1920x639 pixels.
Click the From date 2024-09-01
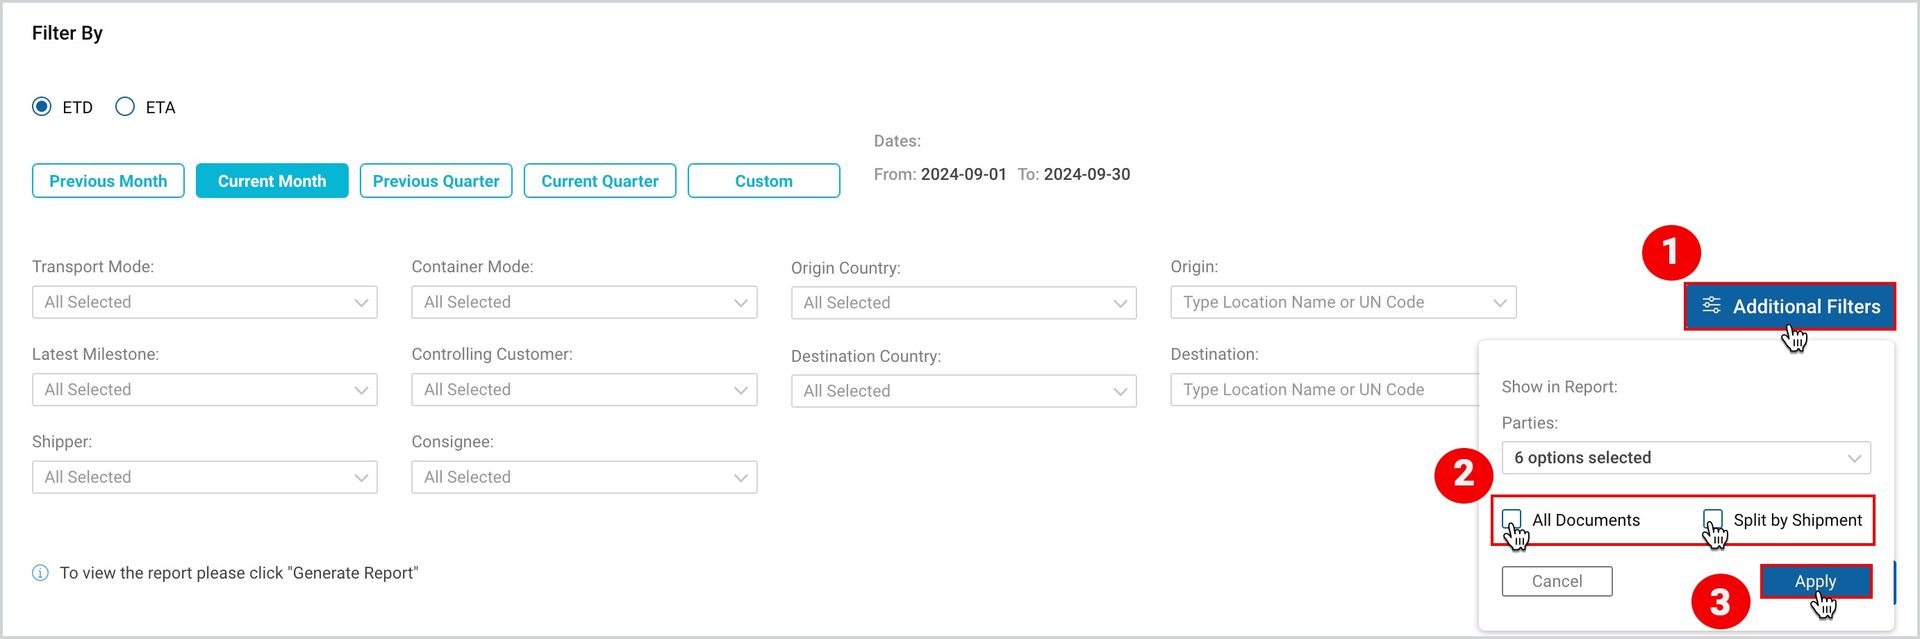[x=963, y=174]
